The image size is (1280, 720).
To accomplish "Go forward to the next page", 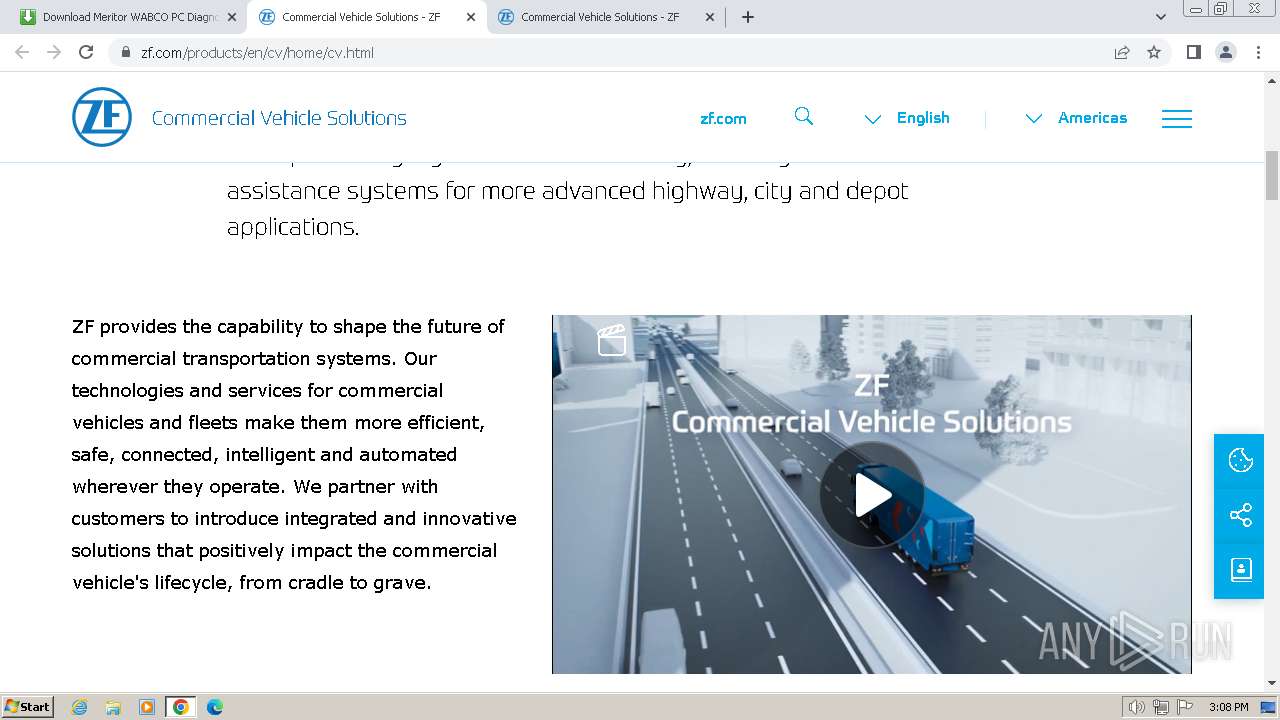I will coord(54,52).
